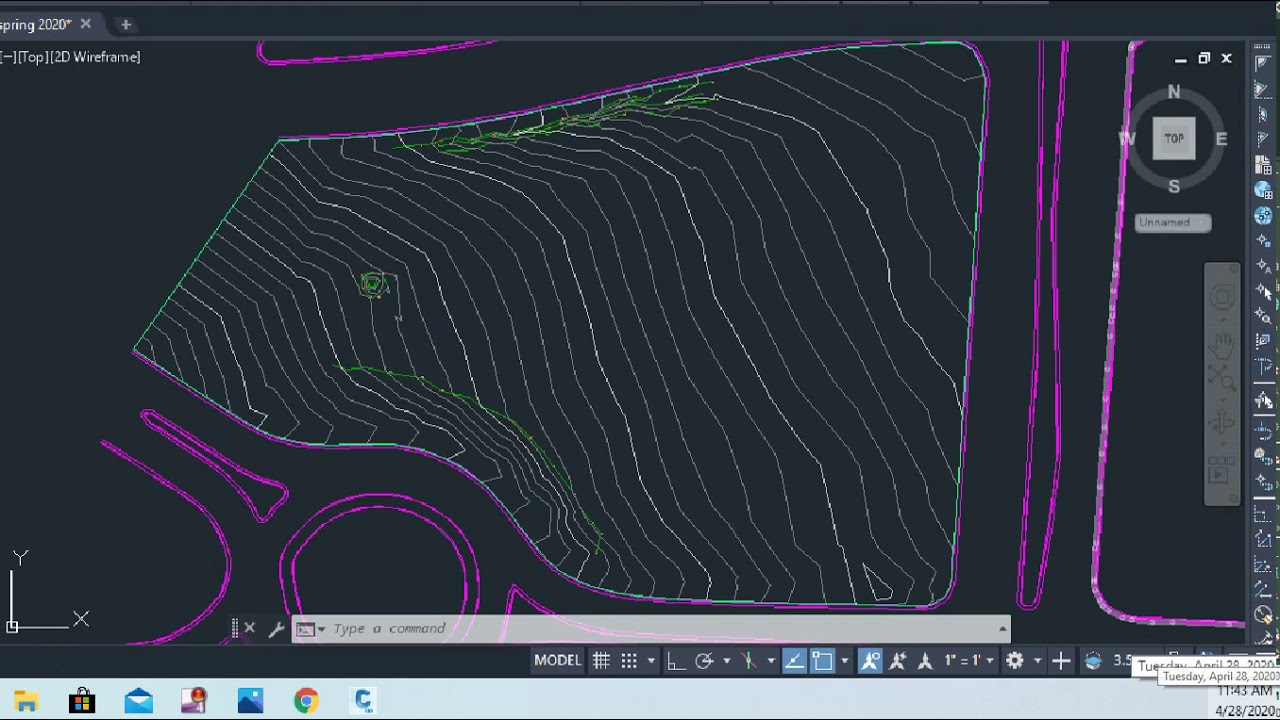The height and width of the screenshot is (720, 1280).
Task: Click the first icon at top of right toolbar
Action: click(x=1263, y=63)
